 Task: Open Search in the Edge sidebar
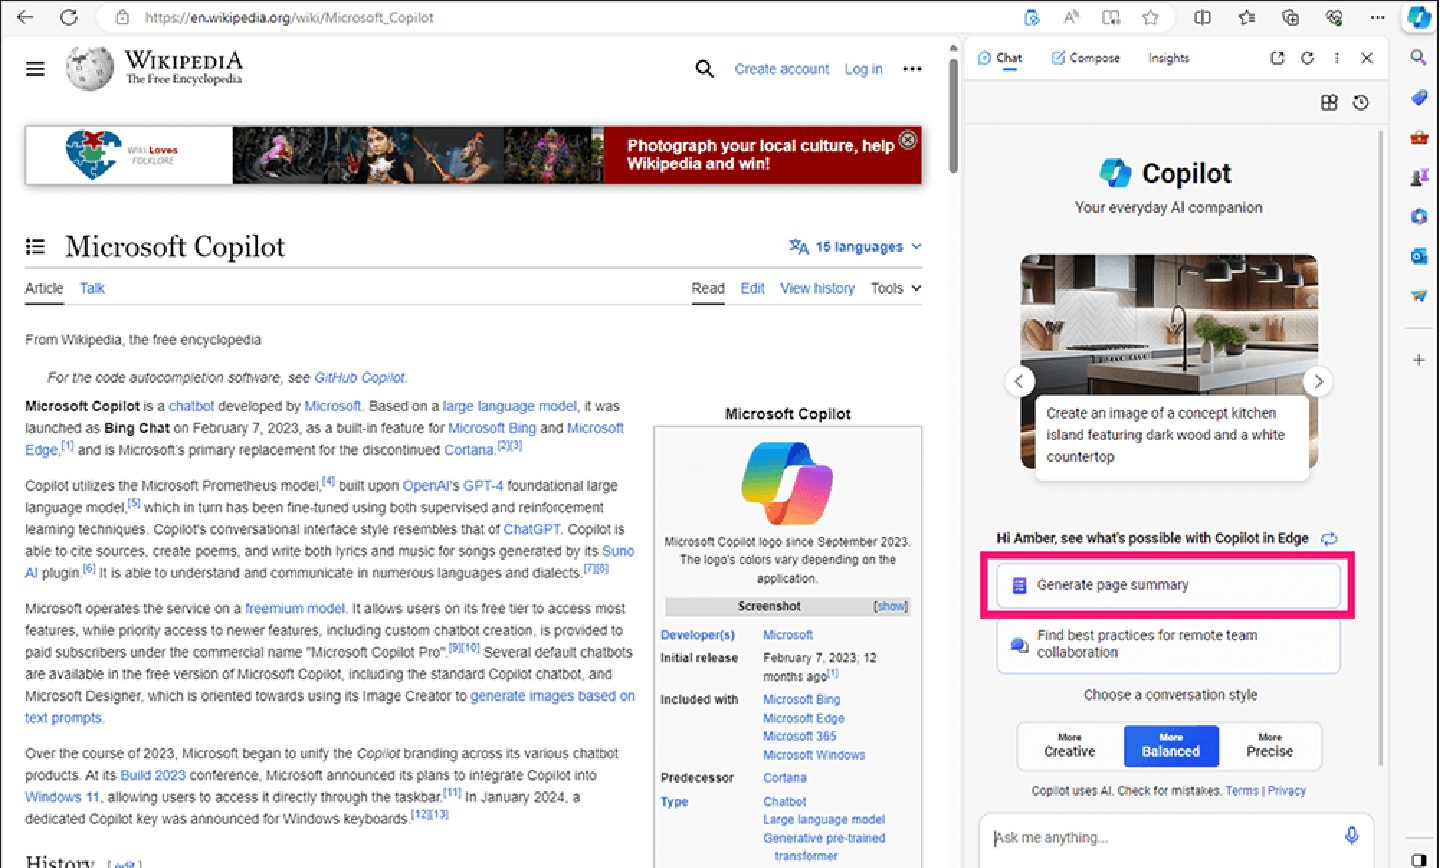[1418, 58]
